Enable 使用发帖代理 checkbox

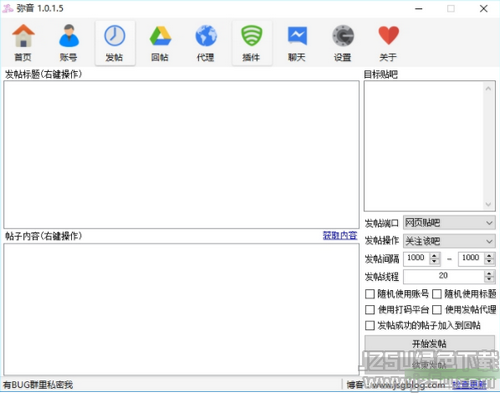click(437, 310)
